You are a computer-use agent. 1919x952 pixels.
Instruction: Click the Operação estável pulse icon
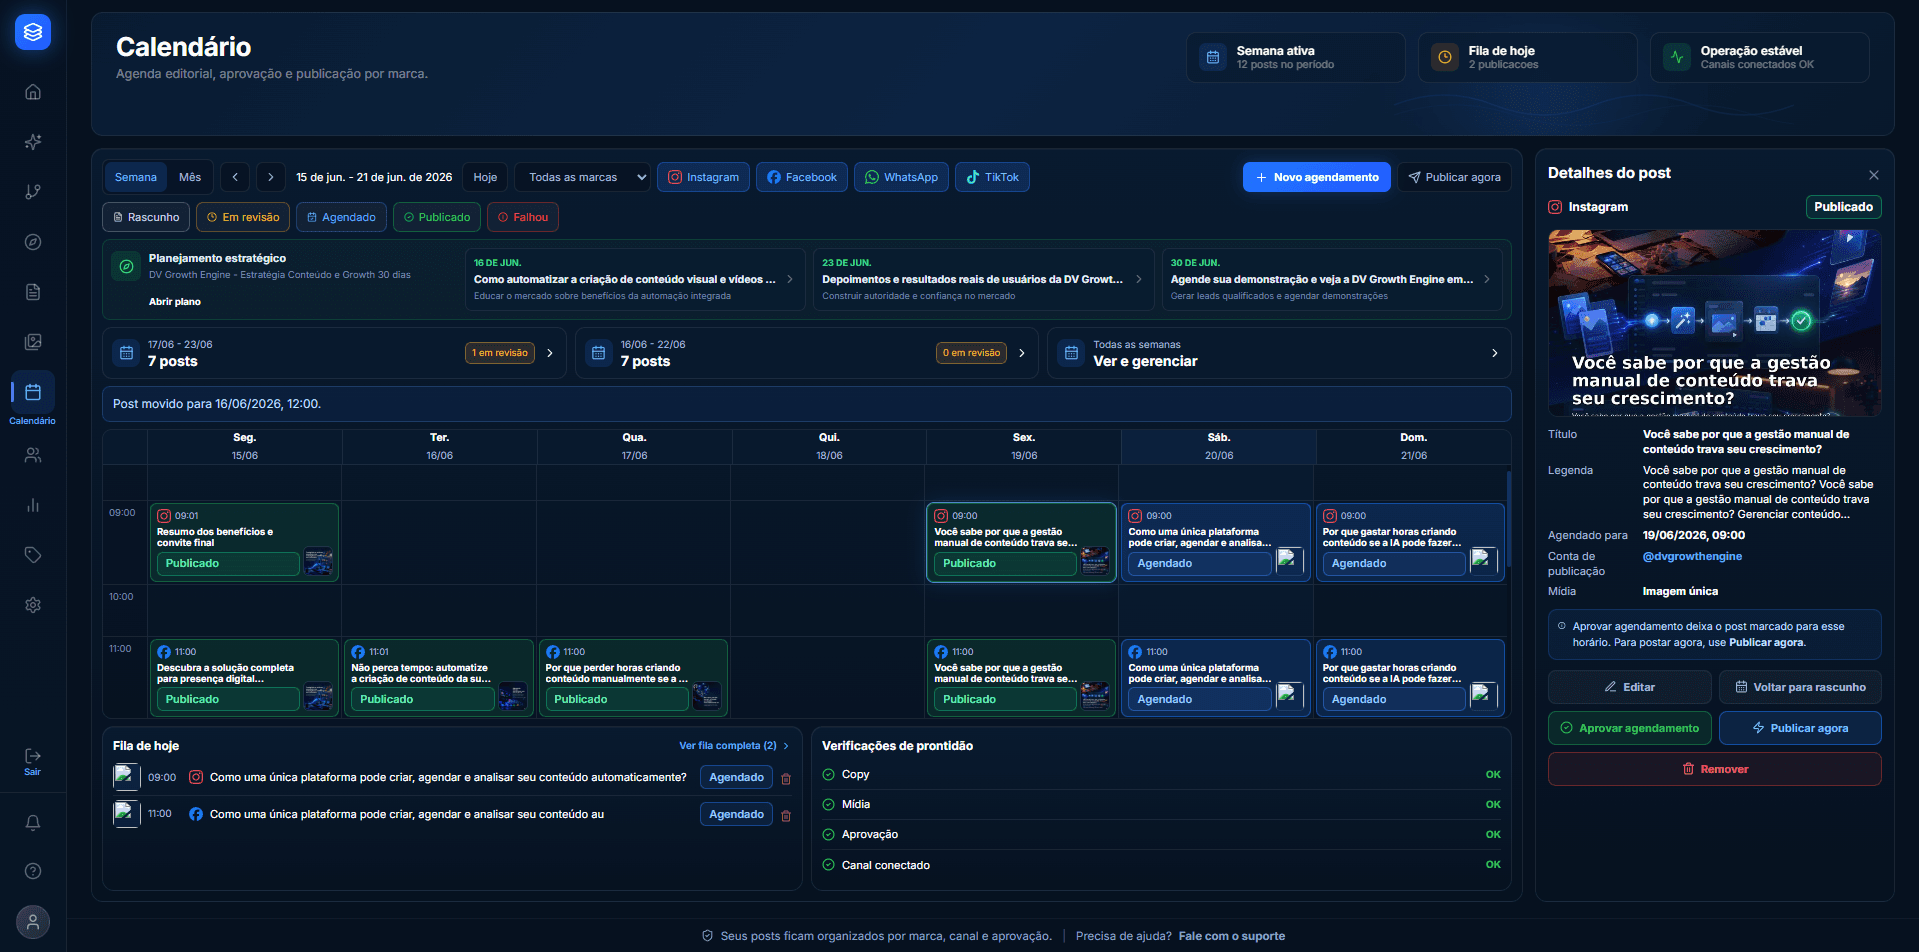(x=1677, y=57)
